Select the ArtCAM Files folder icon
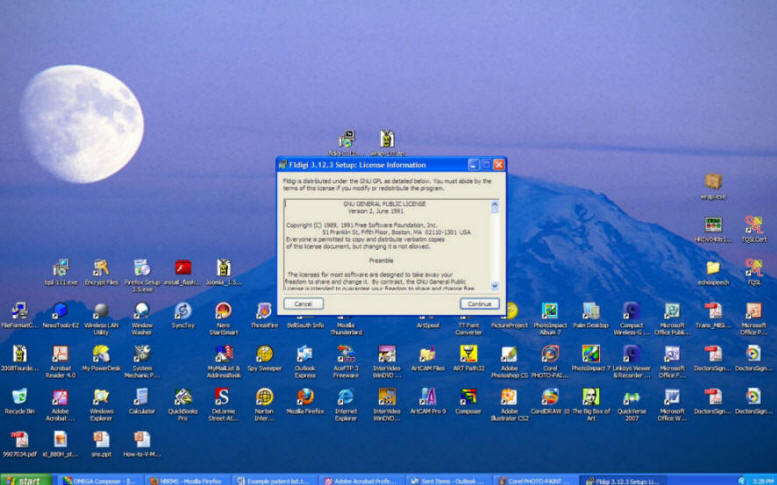Viewport: 777px width, 485px height. point(428,359)
